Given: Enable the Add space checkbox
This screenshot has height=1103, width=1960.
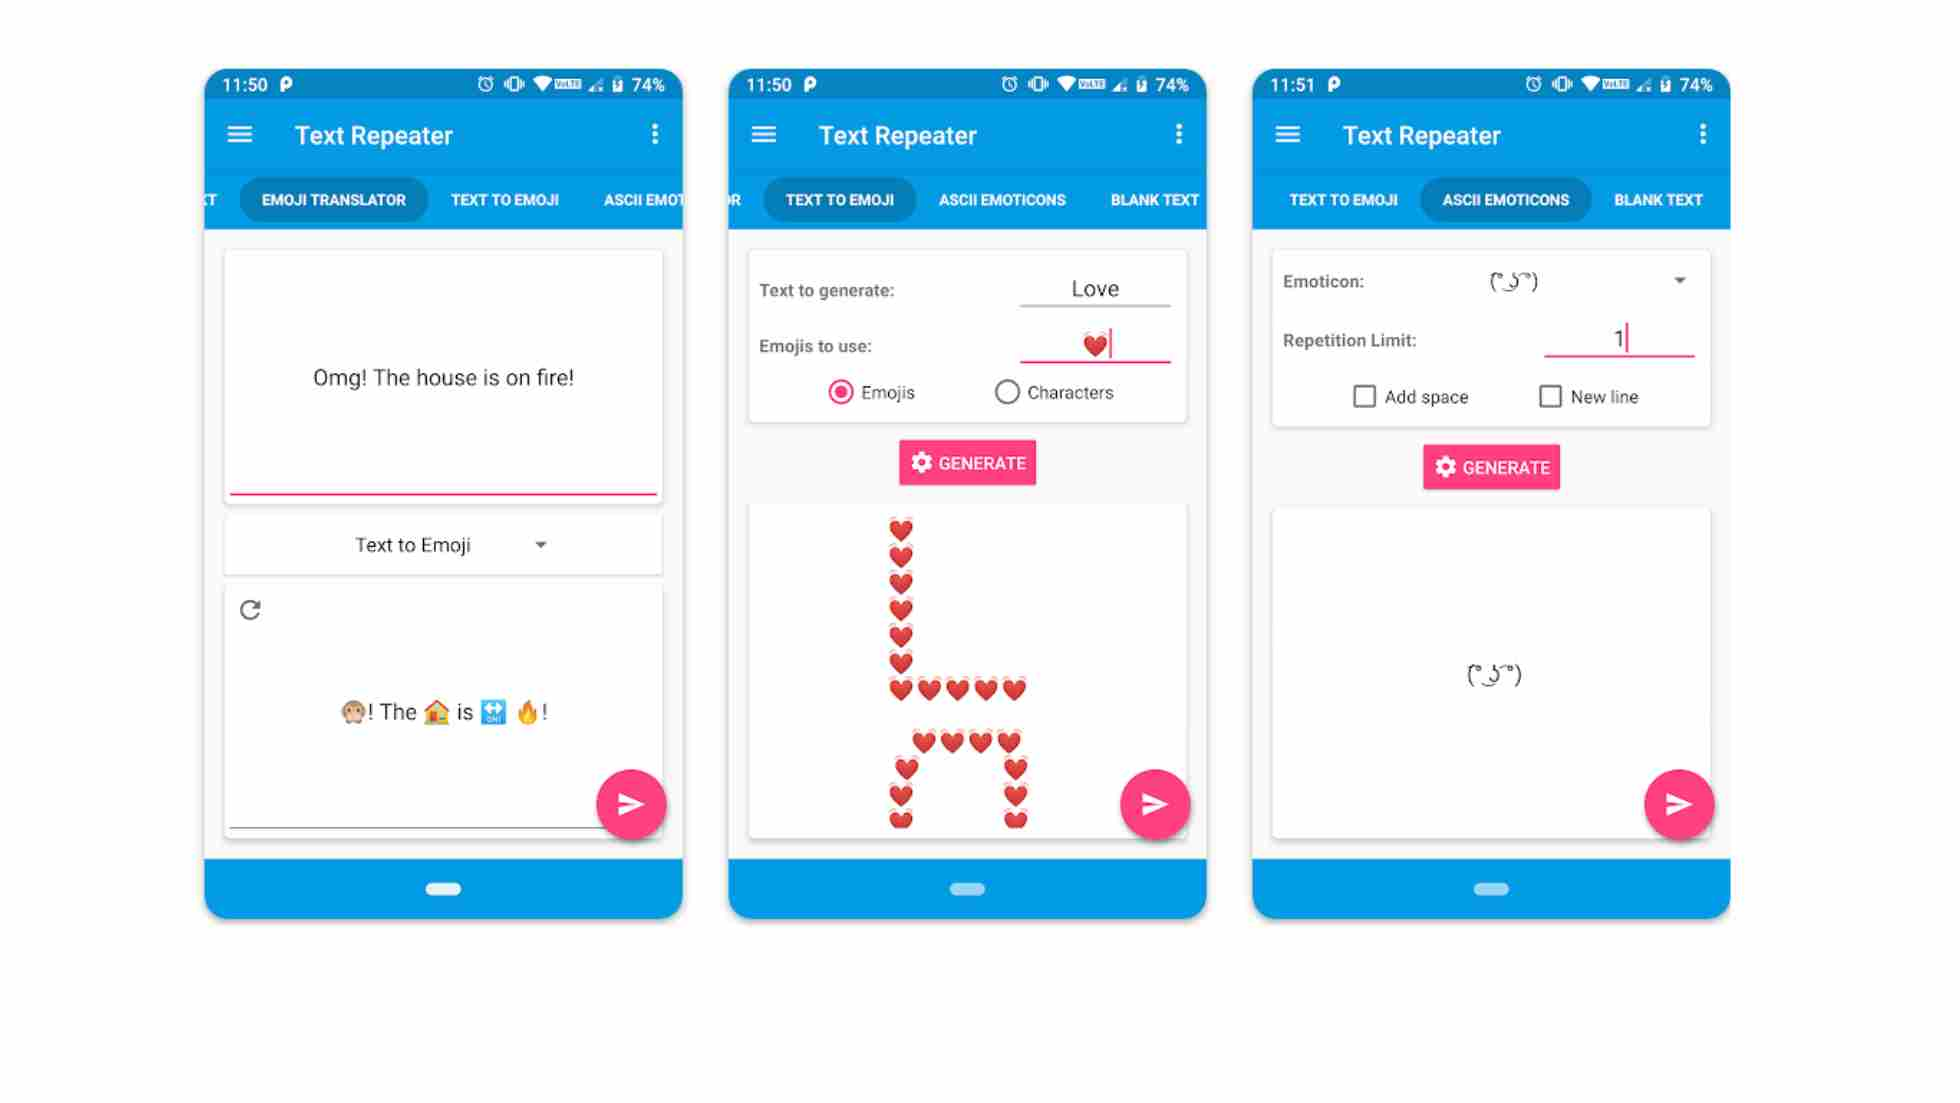Looking at the screenshot, I should tap(1365, 396).
